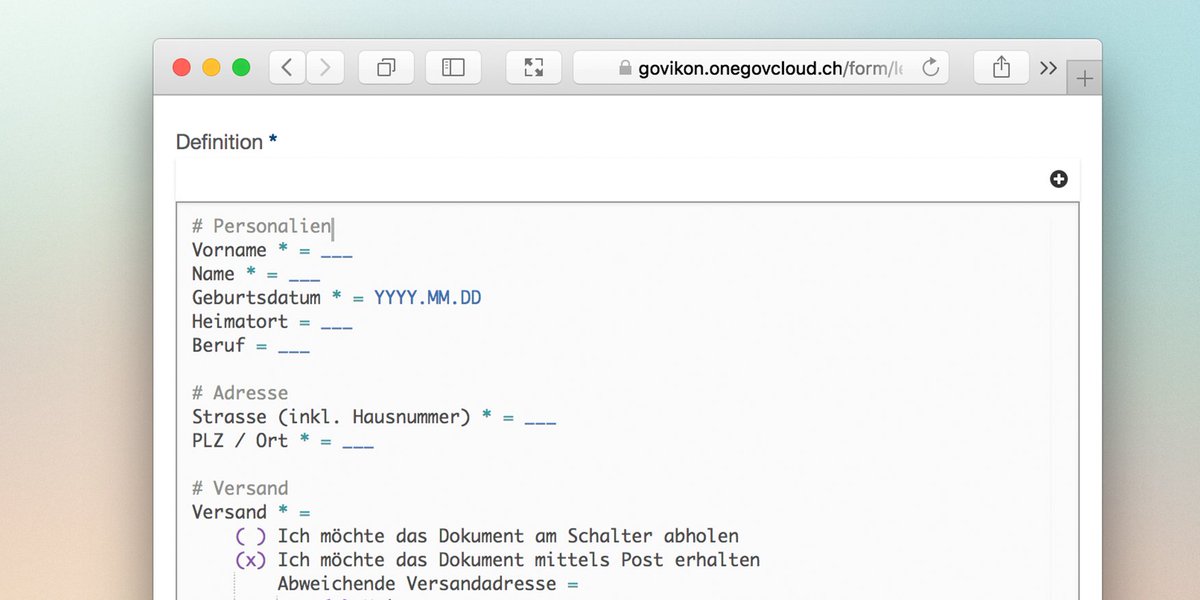The height and width of the screenshot is (600, 1200).
Task: Click the 'Name * = ___' line
Action: (x=256, y=274)
